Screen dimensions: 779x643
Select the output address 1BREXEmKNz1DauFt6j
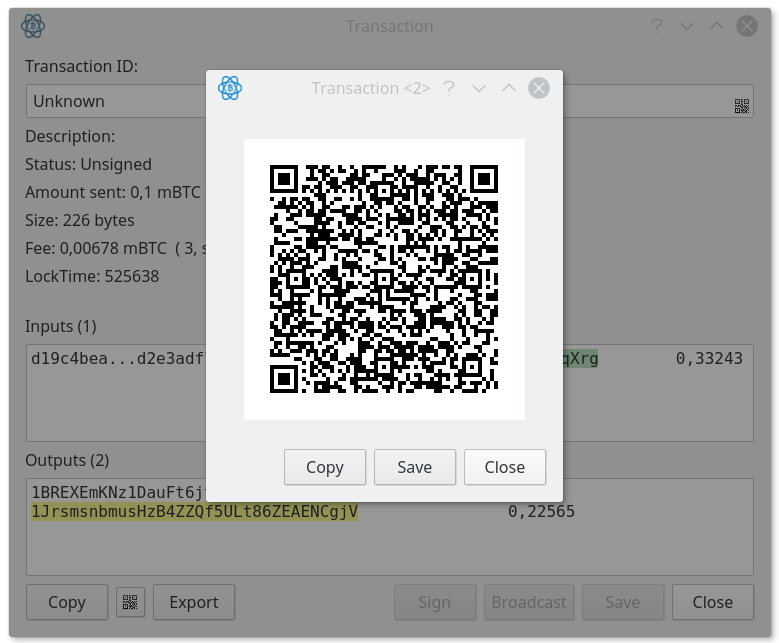click(118, 492)
